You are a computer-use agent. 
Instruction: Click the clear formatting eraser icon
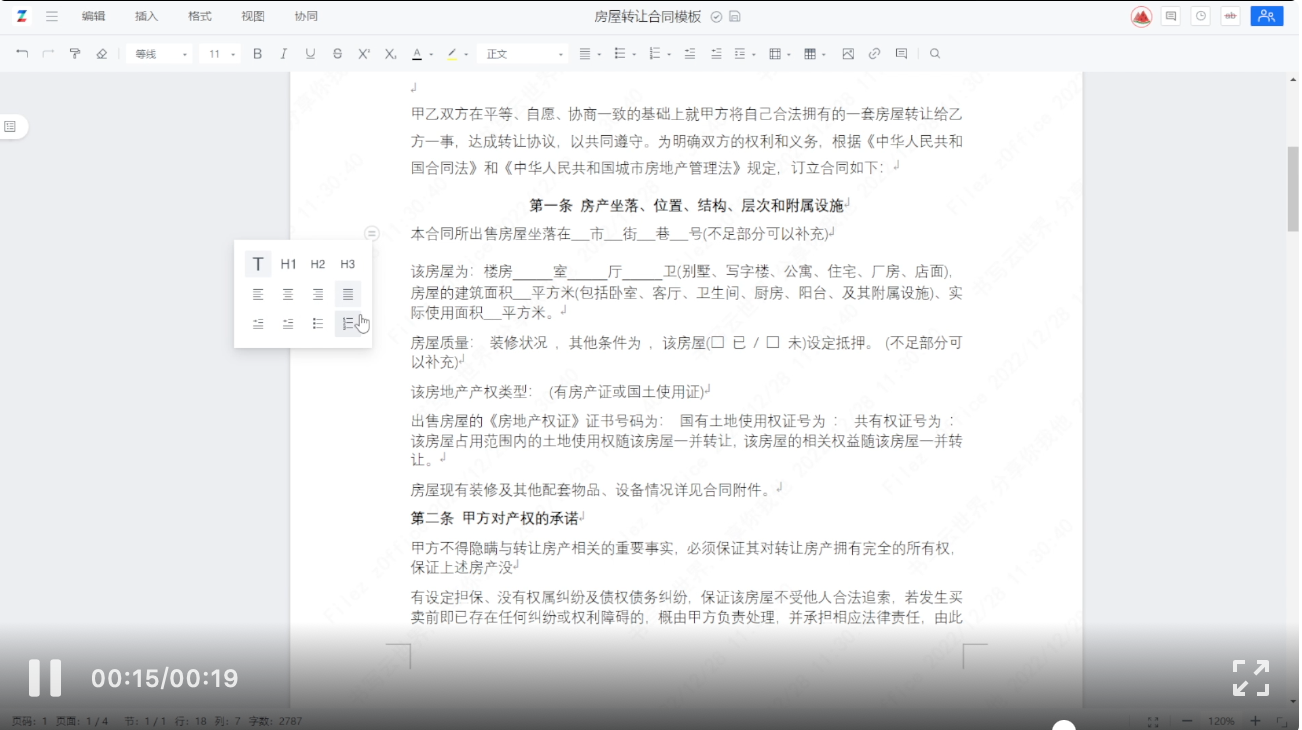click(101, 54)
